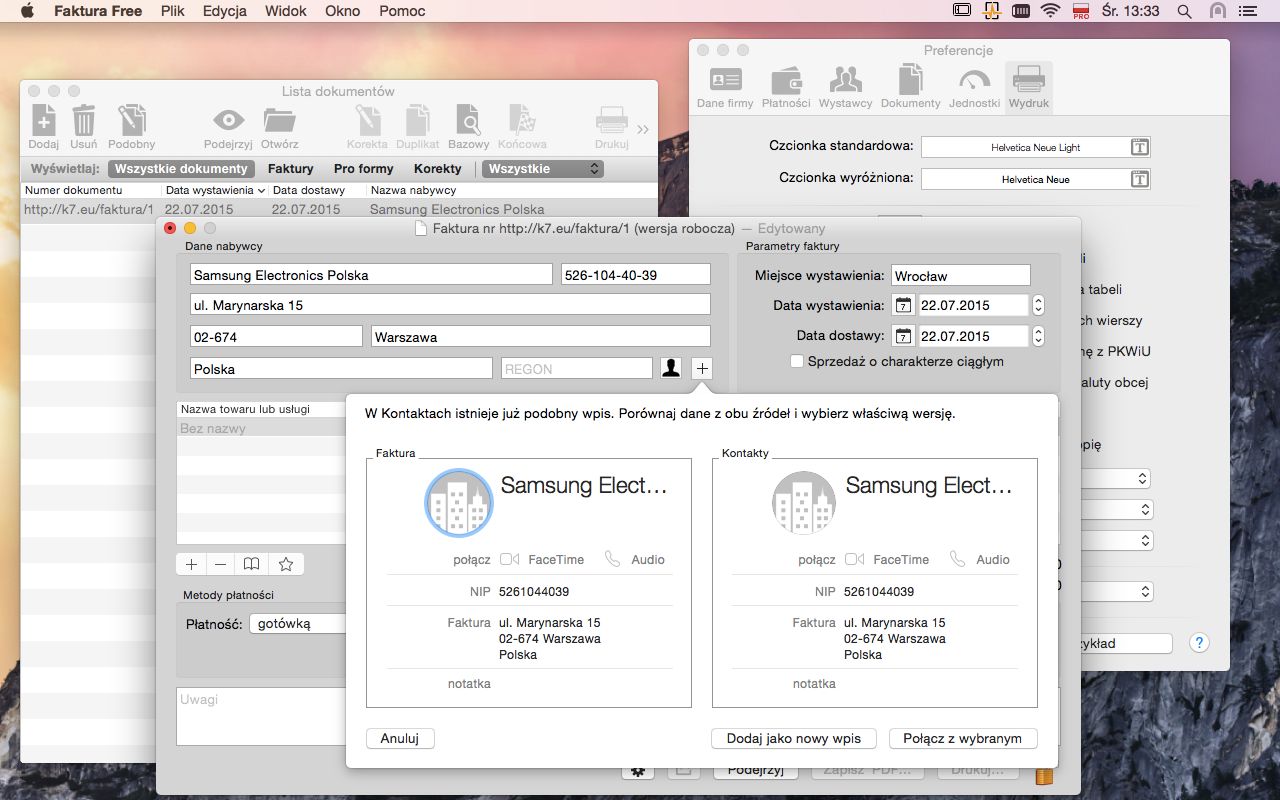Filter list by Pro formy

point(363,169)
